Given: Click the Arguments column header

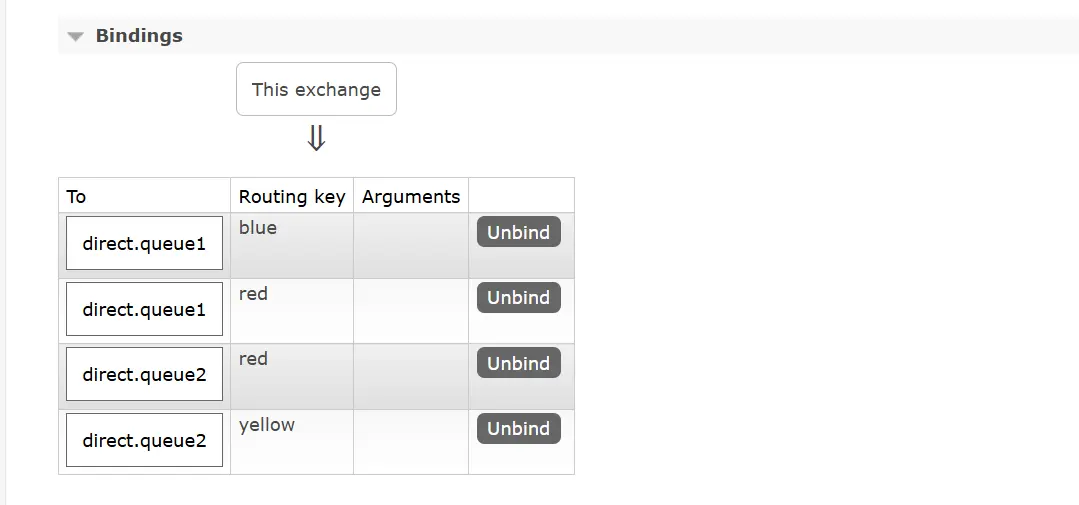Looking at the screenshot, I should point(411,196).
